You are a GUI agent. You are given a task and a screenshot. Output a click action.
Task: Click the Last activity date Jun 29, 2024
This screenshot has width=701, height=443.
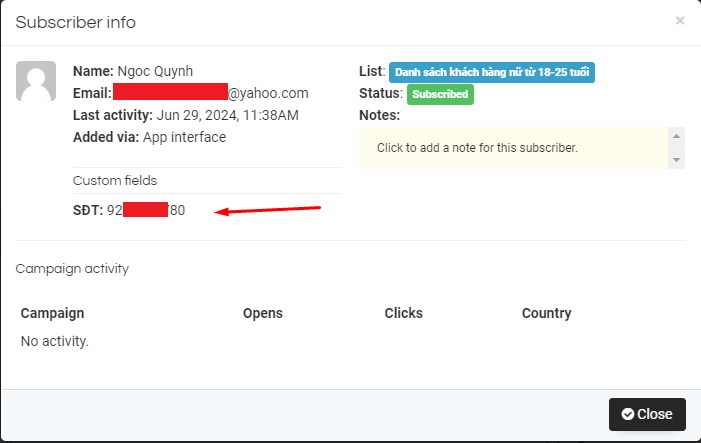(x=226, y=115)
